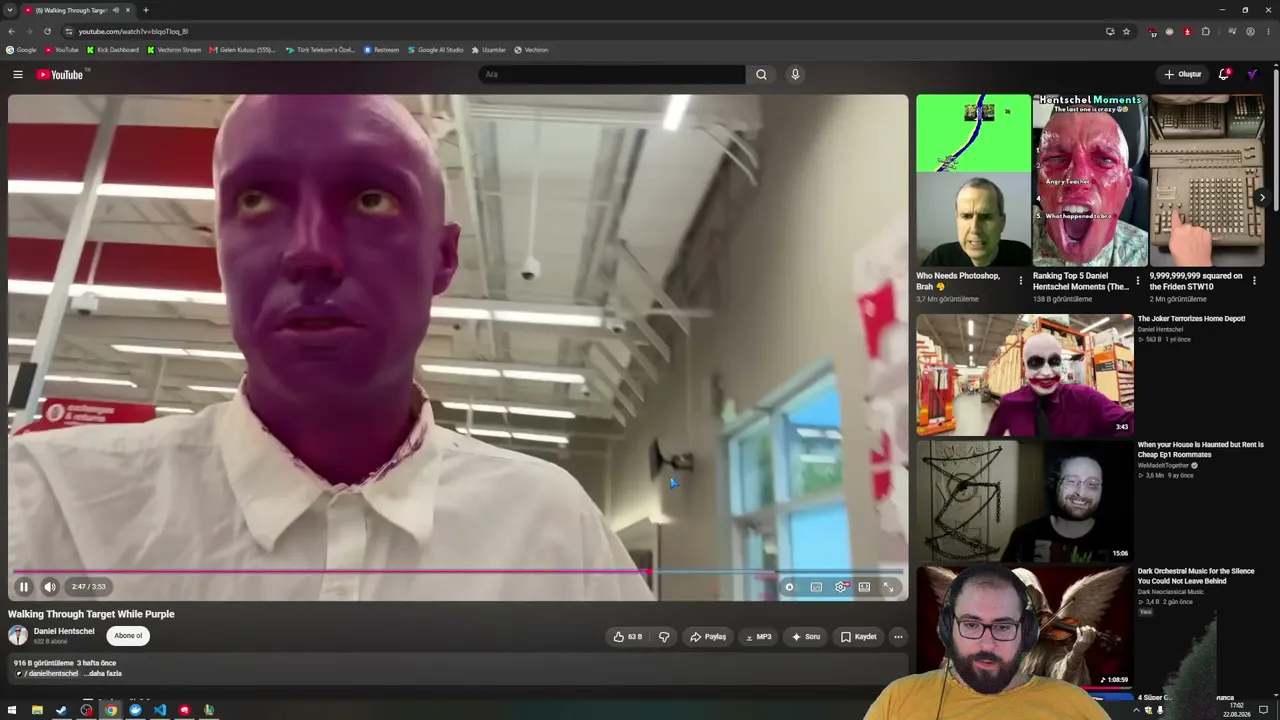Enter fullscreen mode
Image resolution: width=1280 pixels, height=720 pixels.
[888, 587]
